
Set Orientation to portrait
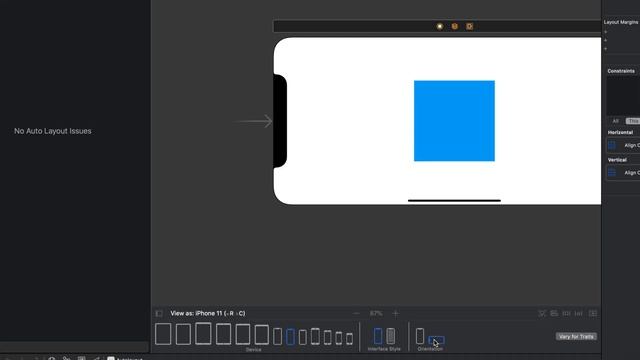[420, 336]
